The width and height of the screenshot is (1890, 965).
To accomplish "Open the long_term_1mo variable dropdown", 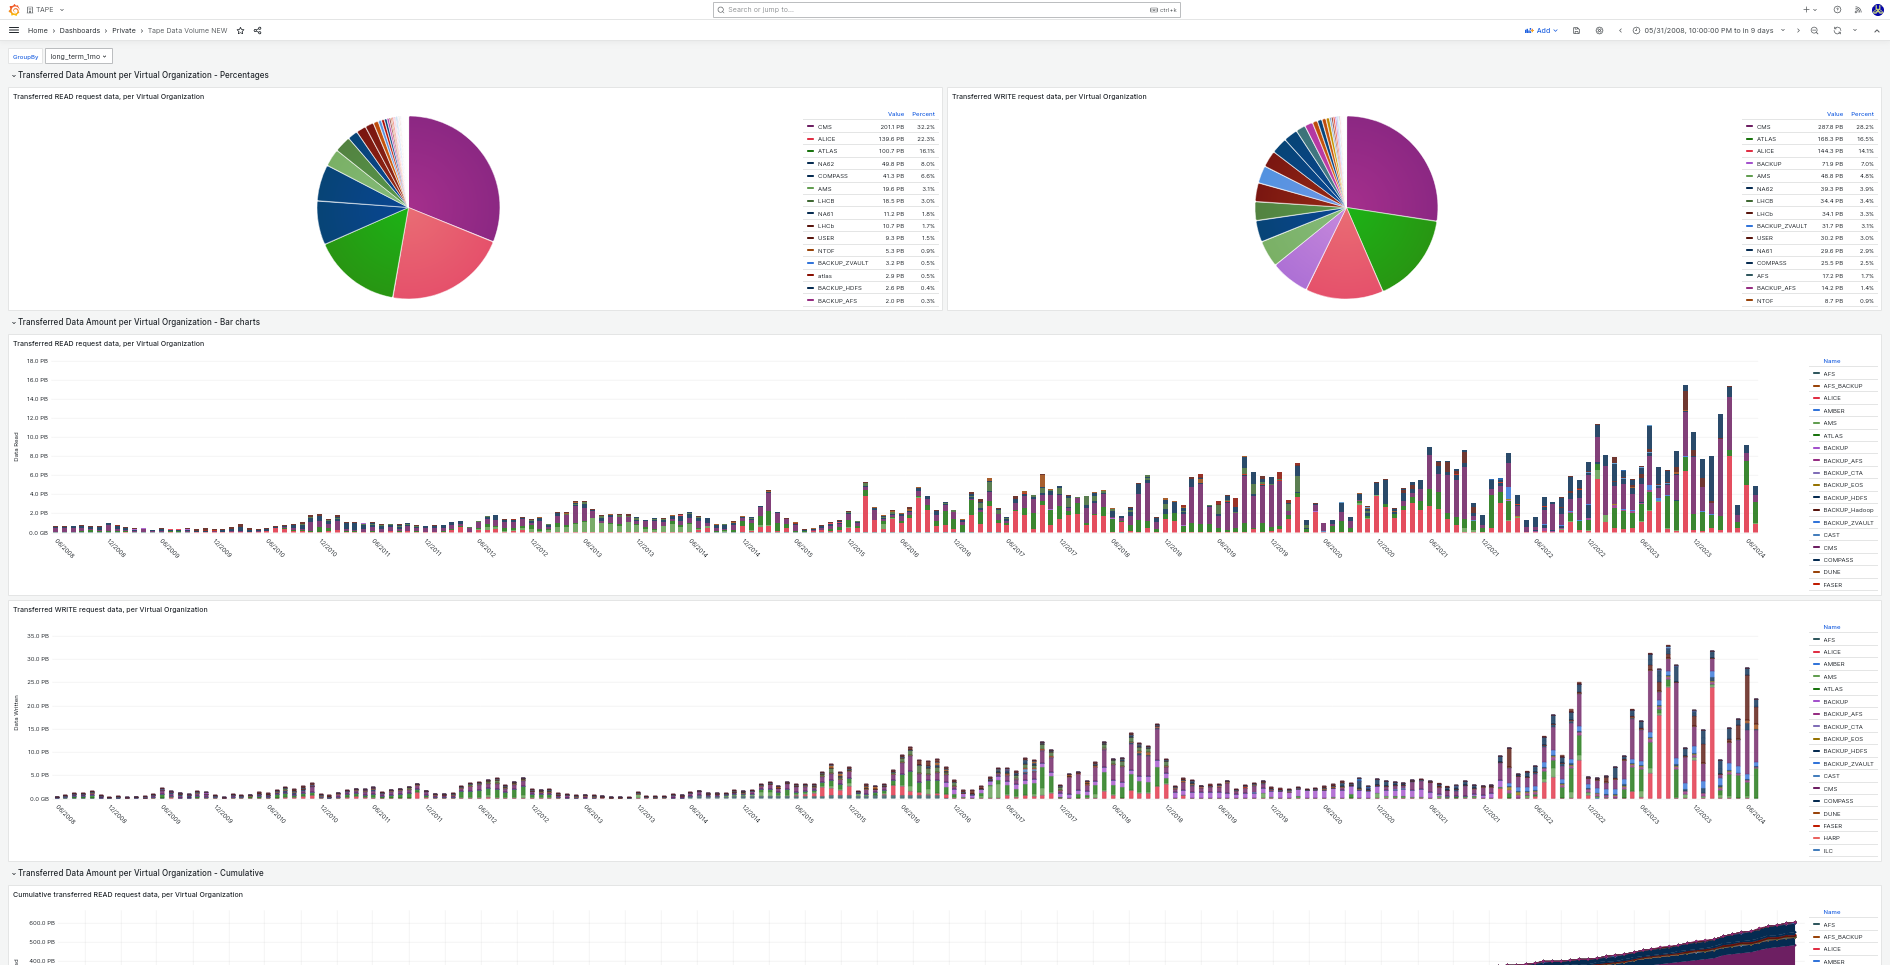I will pyautogui.click(x=78, y=56).
